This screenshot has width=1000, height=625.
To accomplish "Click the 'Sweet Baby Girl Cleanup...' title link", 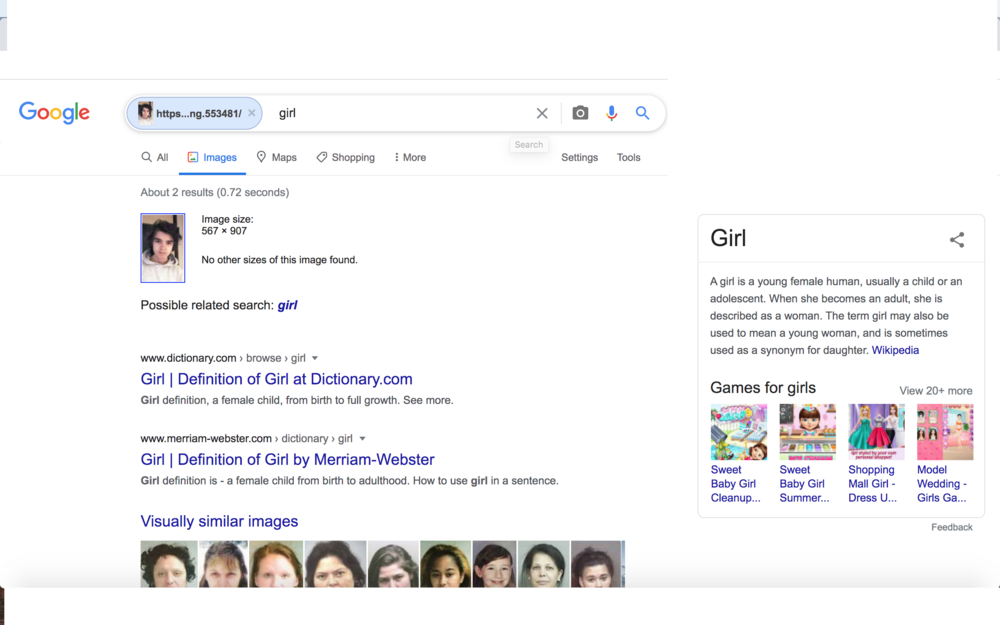I will pyautogui.click(x=736, y=484).
